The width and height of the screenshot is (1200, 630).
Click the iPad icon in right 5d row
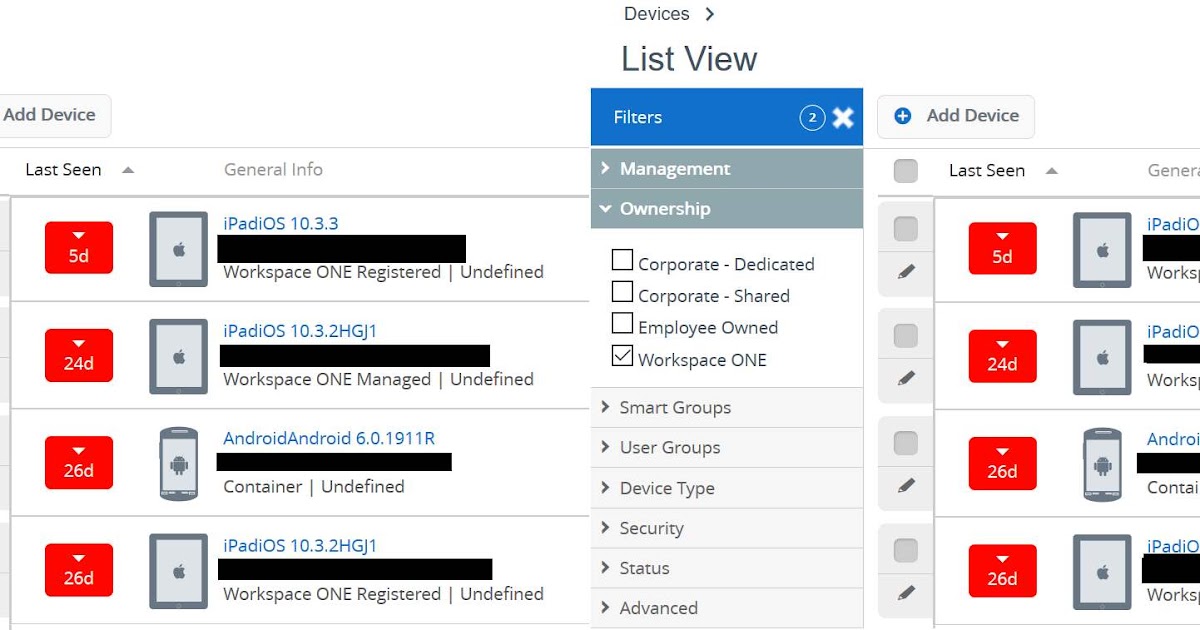coord(1103,250)
